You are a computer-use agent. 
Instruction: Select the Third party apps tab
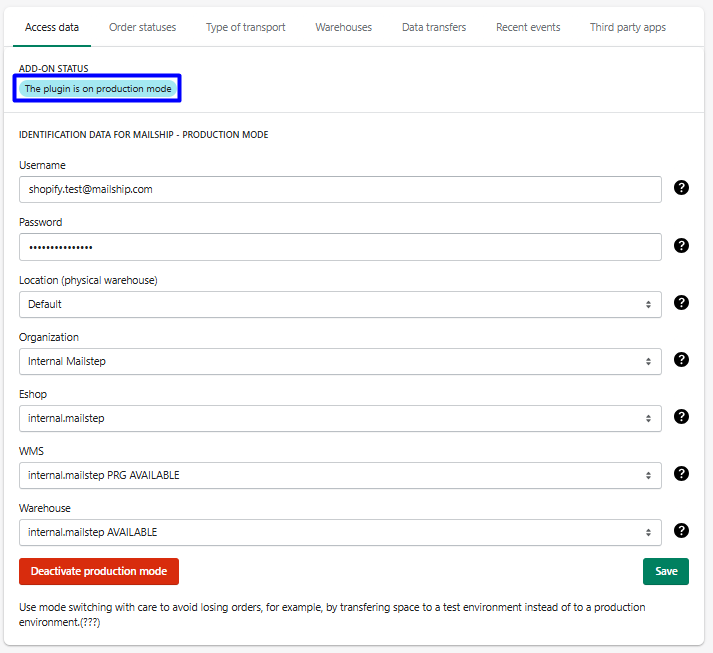coord(627,27)
